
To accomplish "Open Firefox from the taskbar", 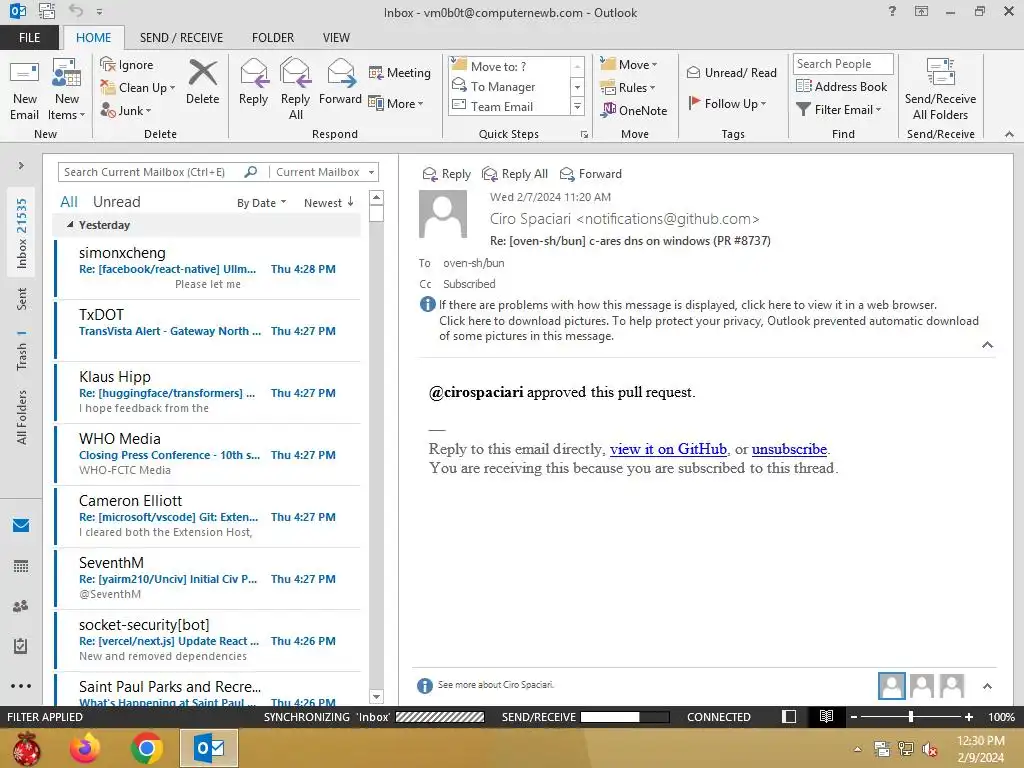I will pos(85,748).
